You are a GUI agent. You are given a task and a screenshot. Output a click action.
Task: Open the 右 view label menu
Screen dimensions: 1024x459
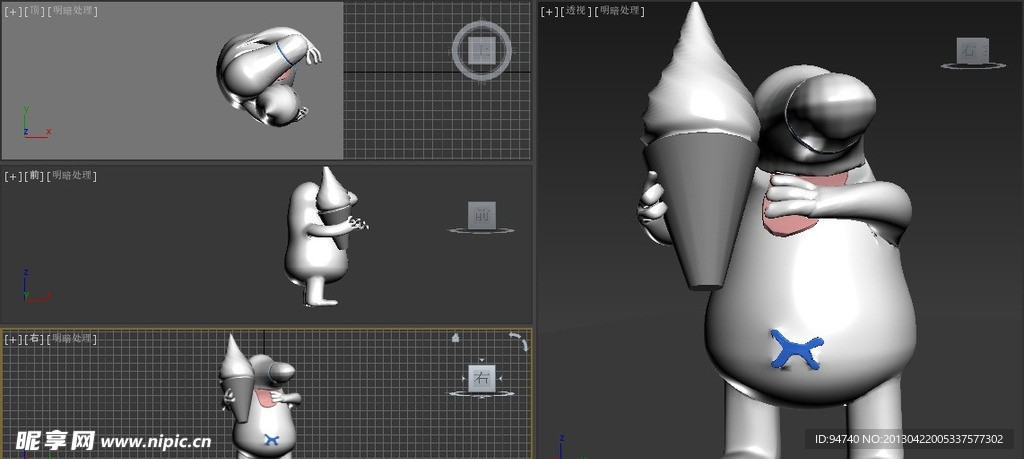[x=34, y=339]
